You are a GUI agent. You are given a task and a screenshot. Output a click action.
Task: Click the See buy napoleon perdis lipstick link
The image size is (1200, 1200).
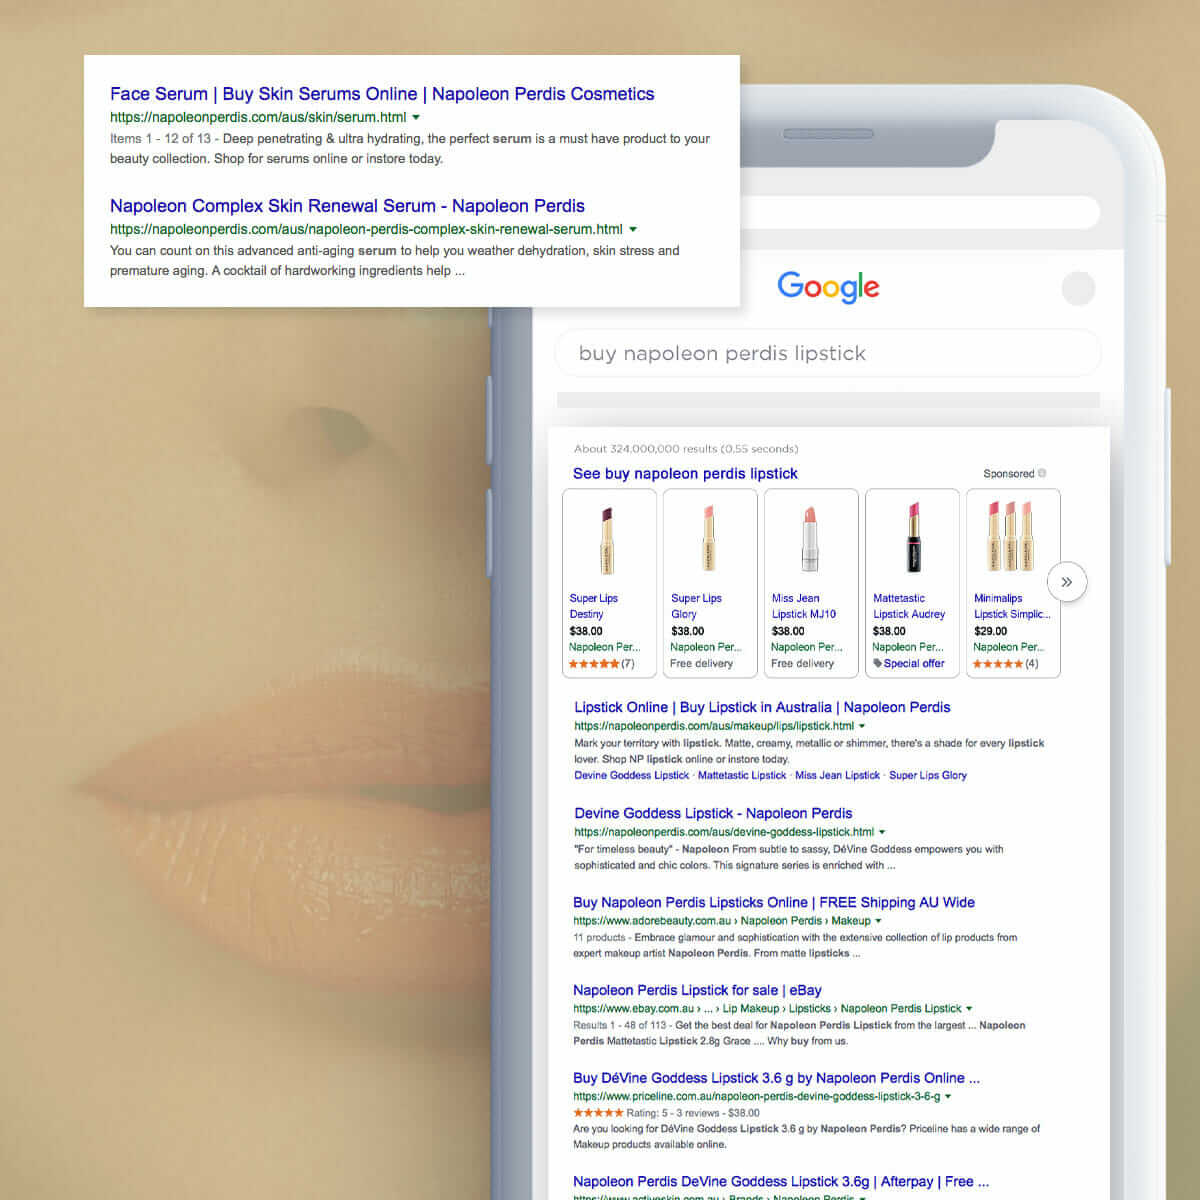point(685,473)
